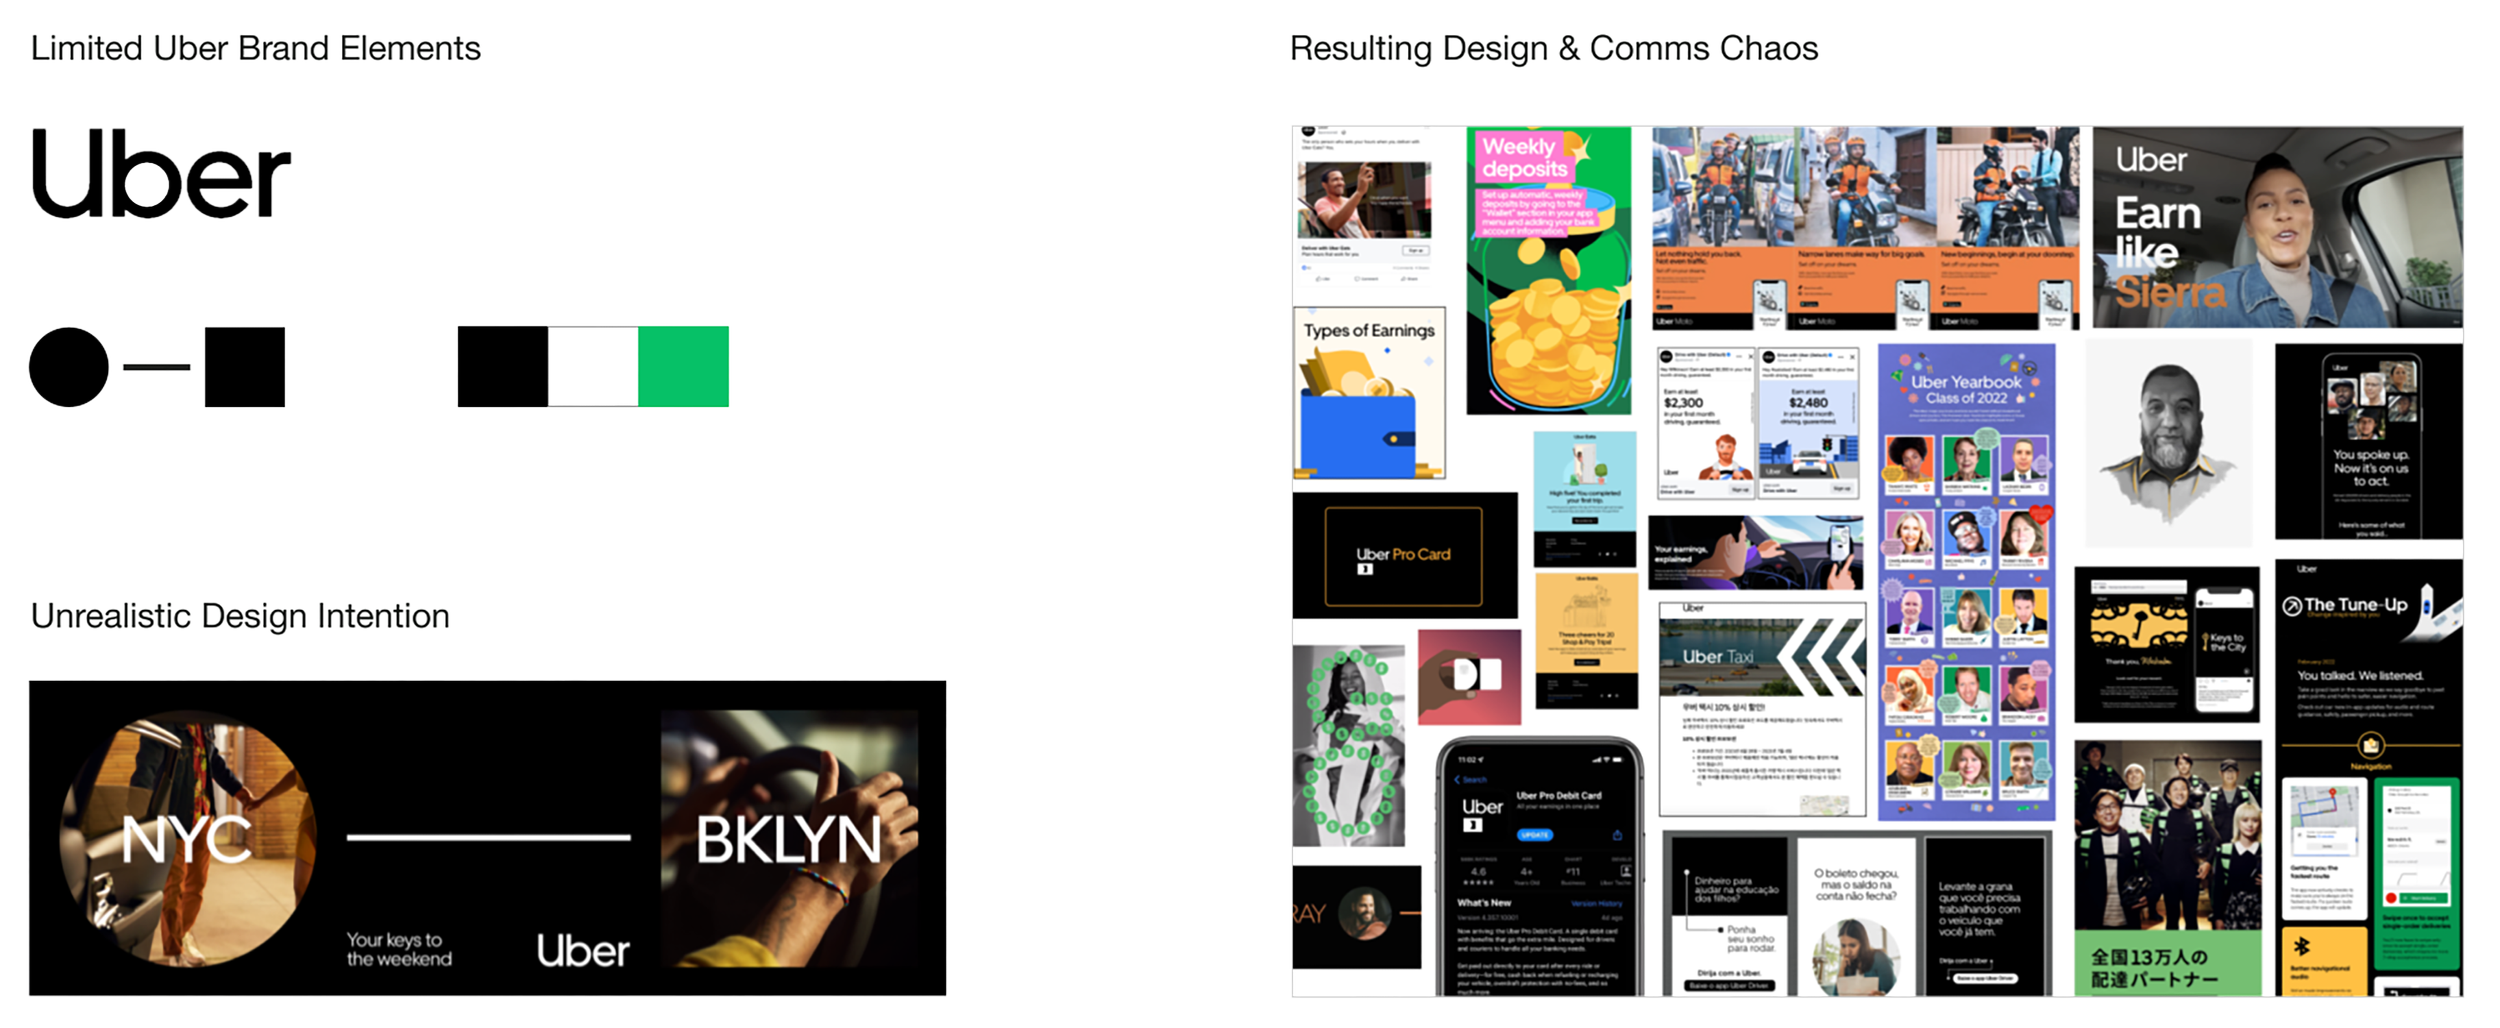Open the dark 'RAY' portrait banner

(x=1356, y=916)
